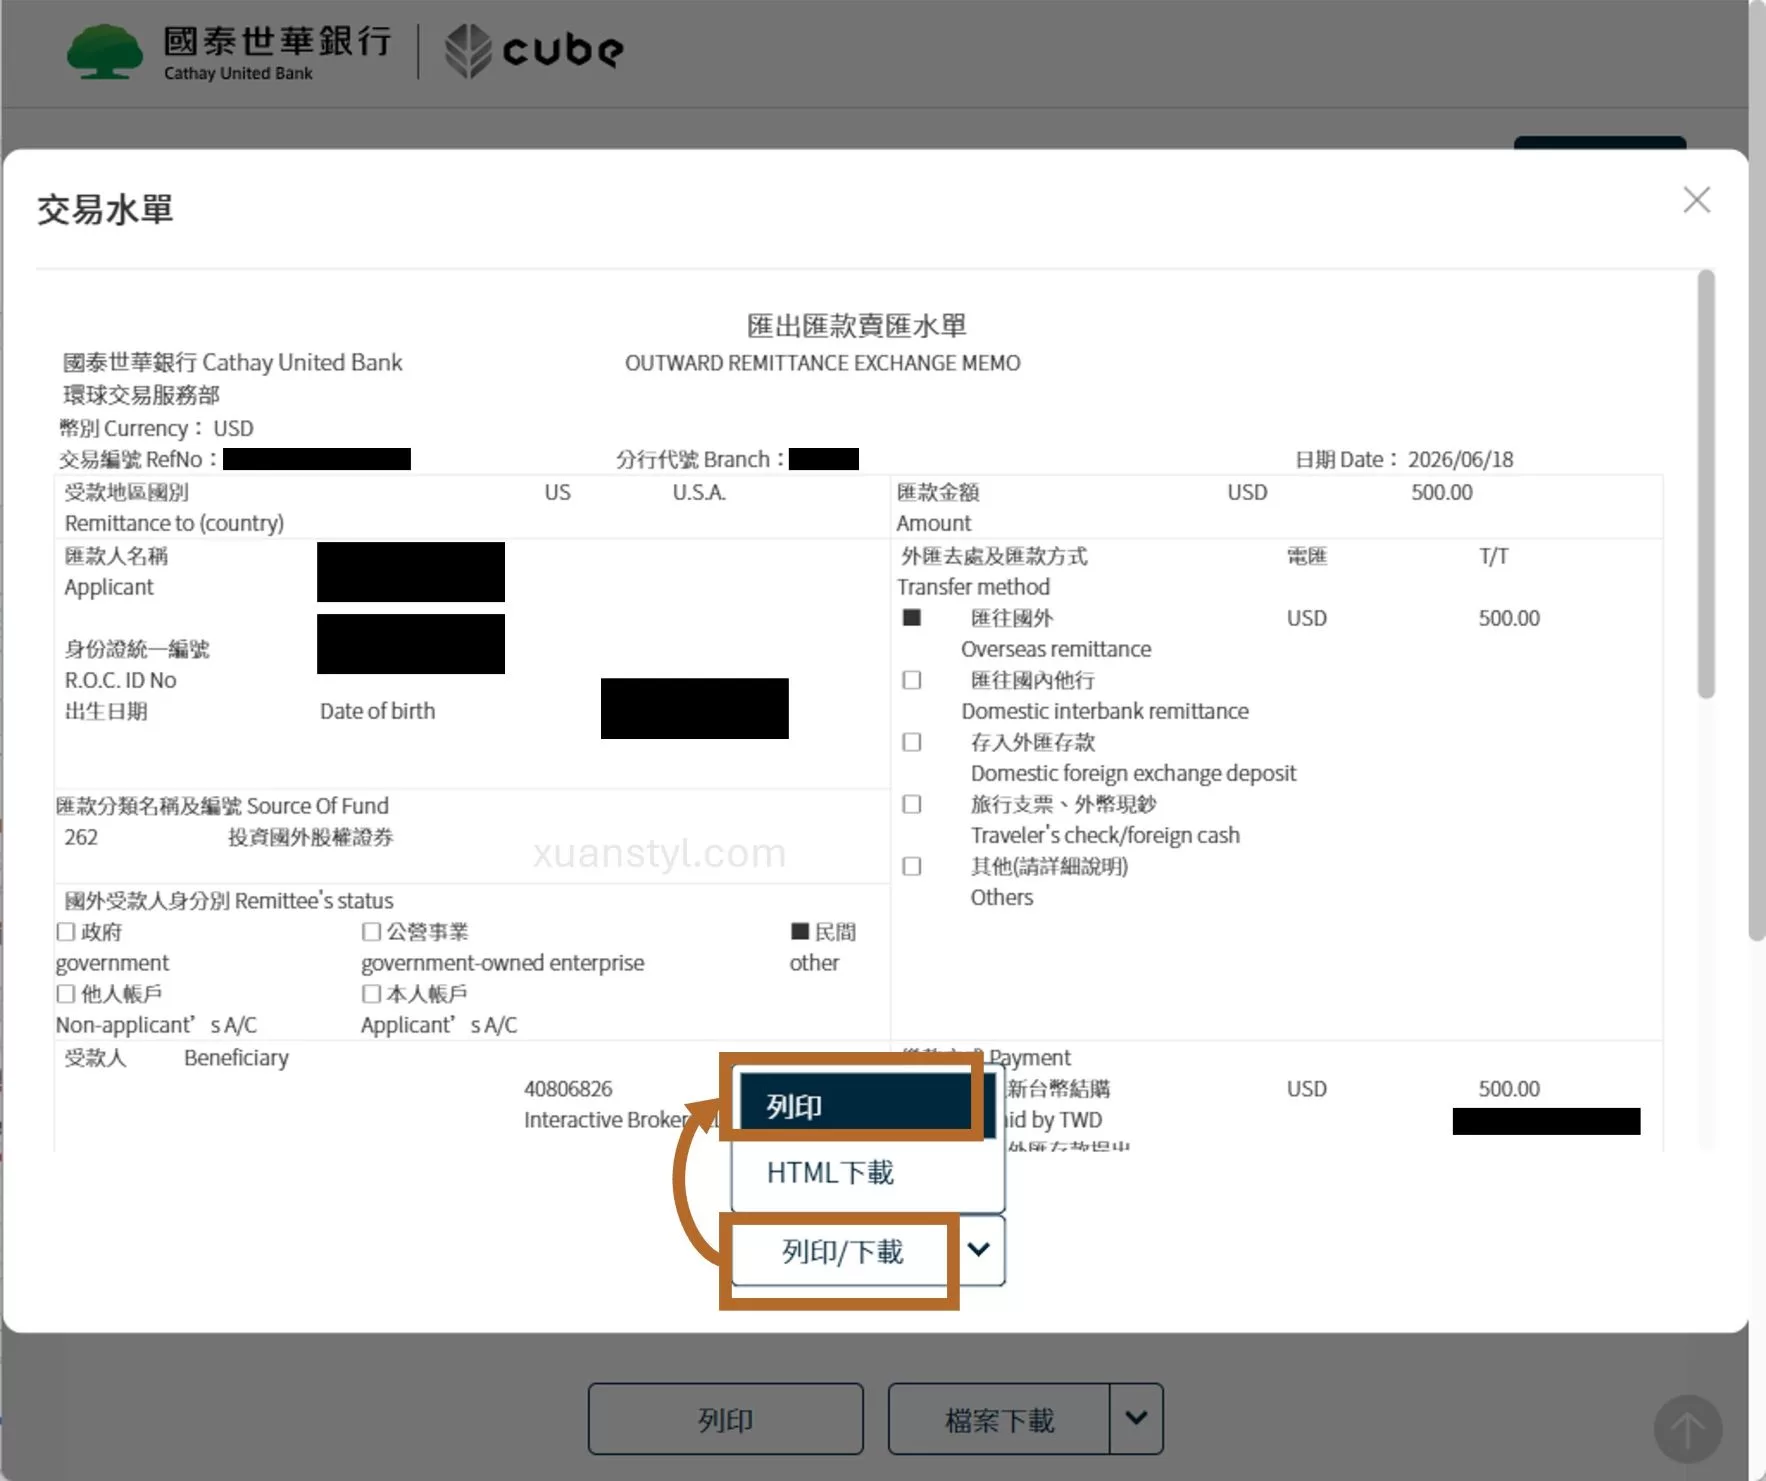
Task: Click the 匯款金額 Amount label
Action: (x=938, y=507)
